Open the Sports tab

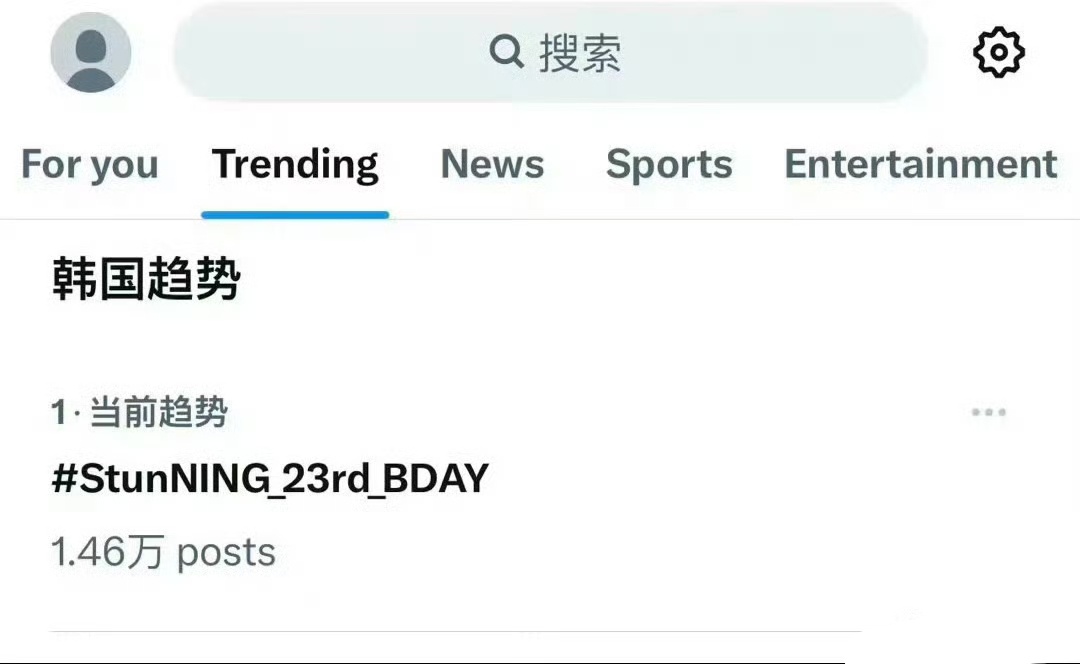(x=669, y=164)
